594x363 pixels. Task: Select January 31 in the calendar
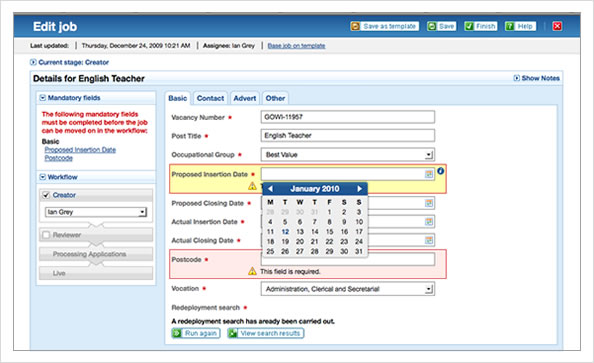click(x=359, y=251)
